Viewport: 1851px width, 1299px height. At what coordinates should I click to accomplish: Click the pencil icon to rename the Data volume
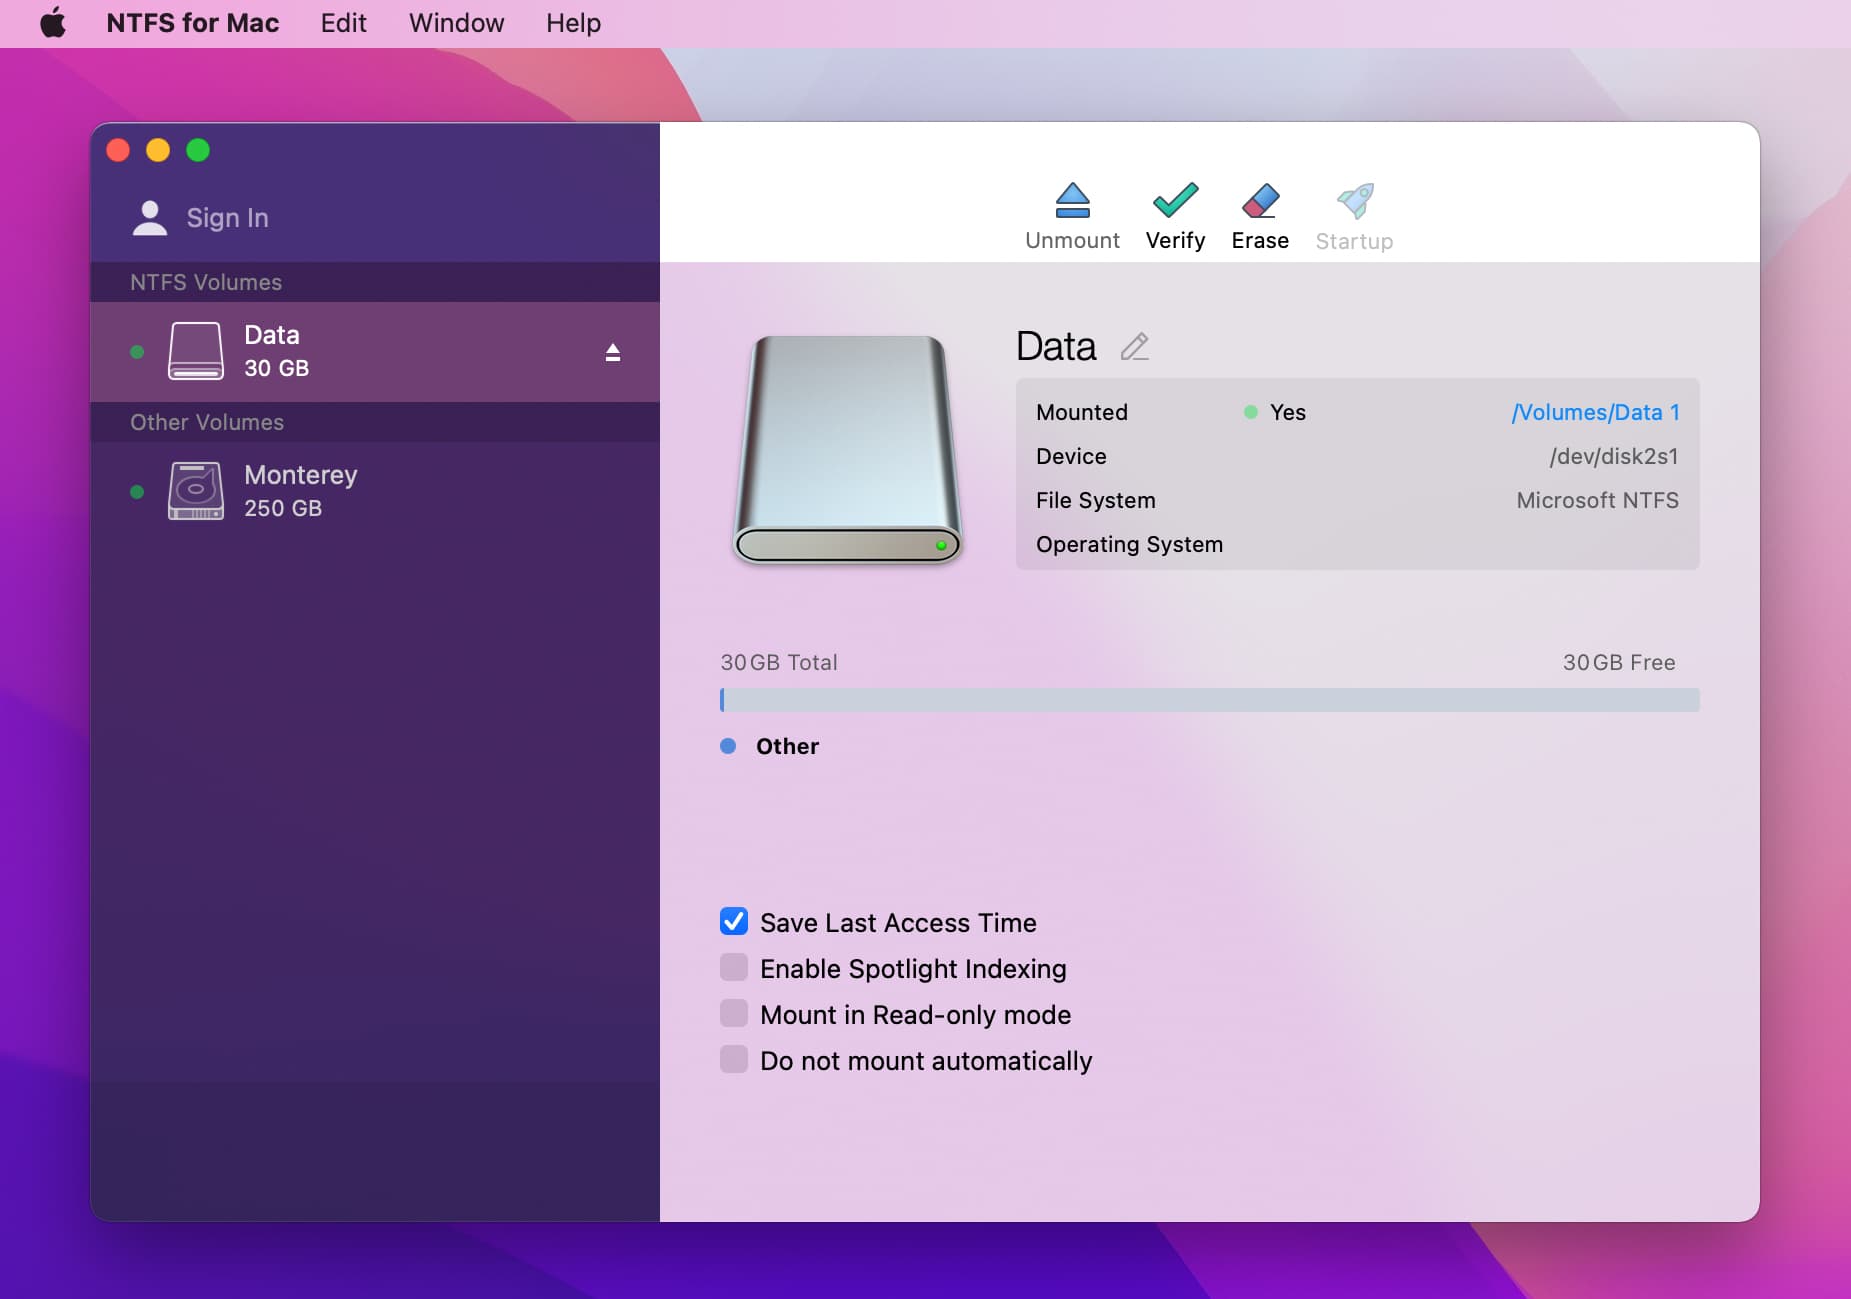1135,348
